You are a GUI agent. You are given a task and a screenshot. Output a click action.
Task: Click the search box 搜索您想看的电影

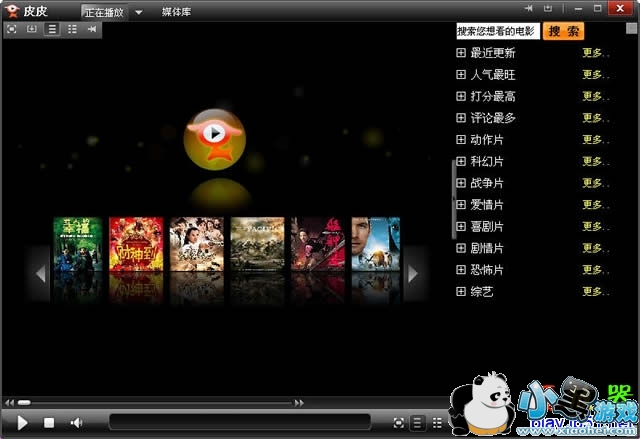498,31
